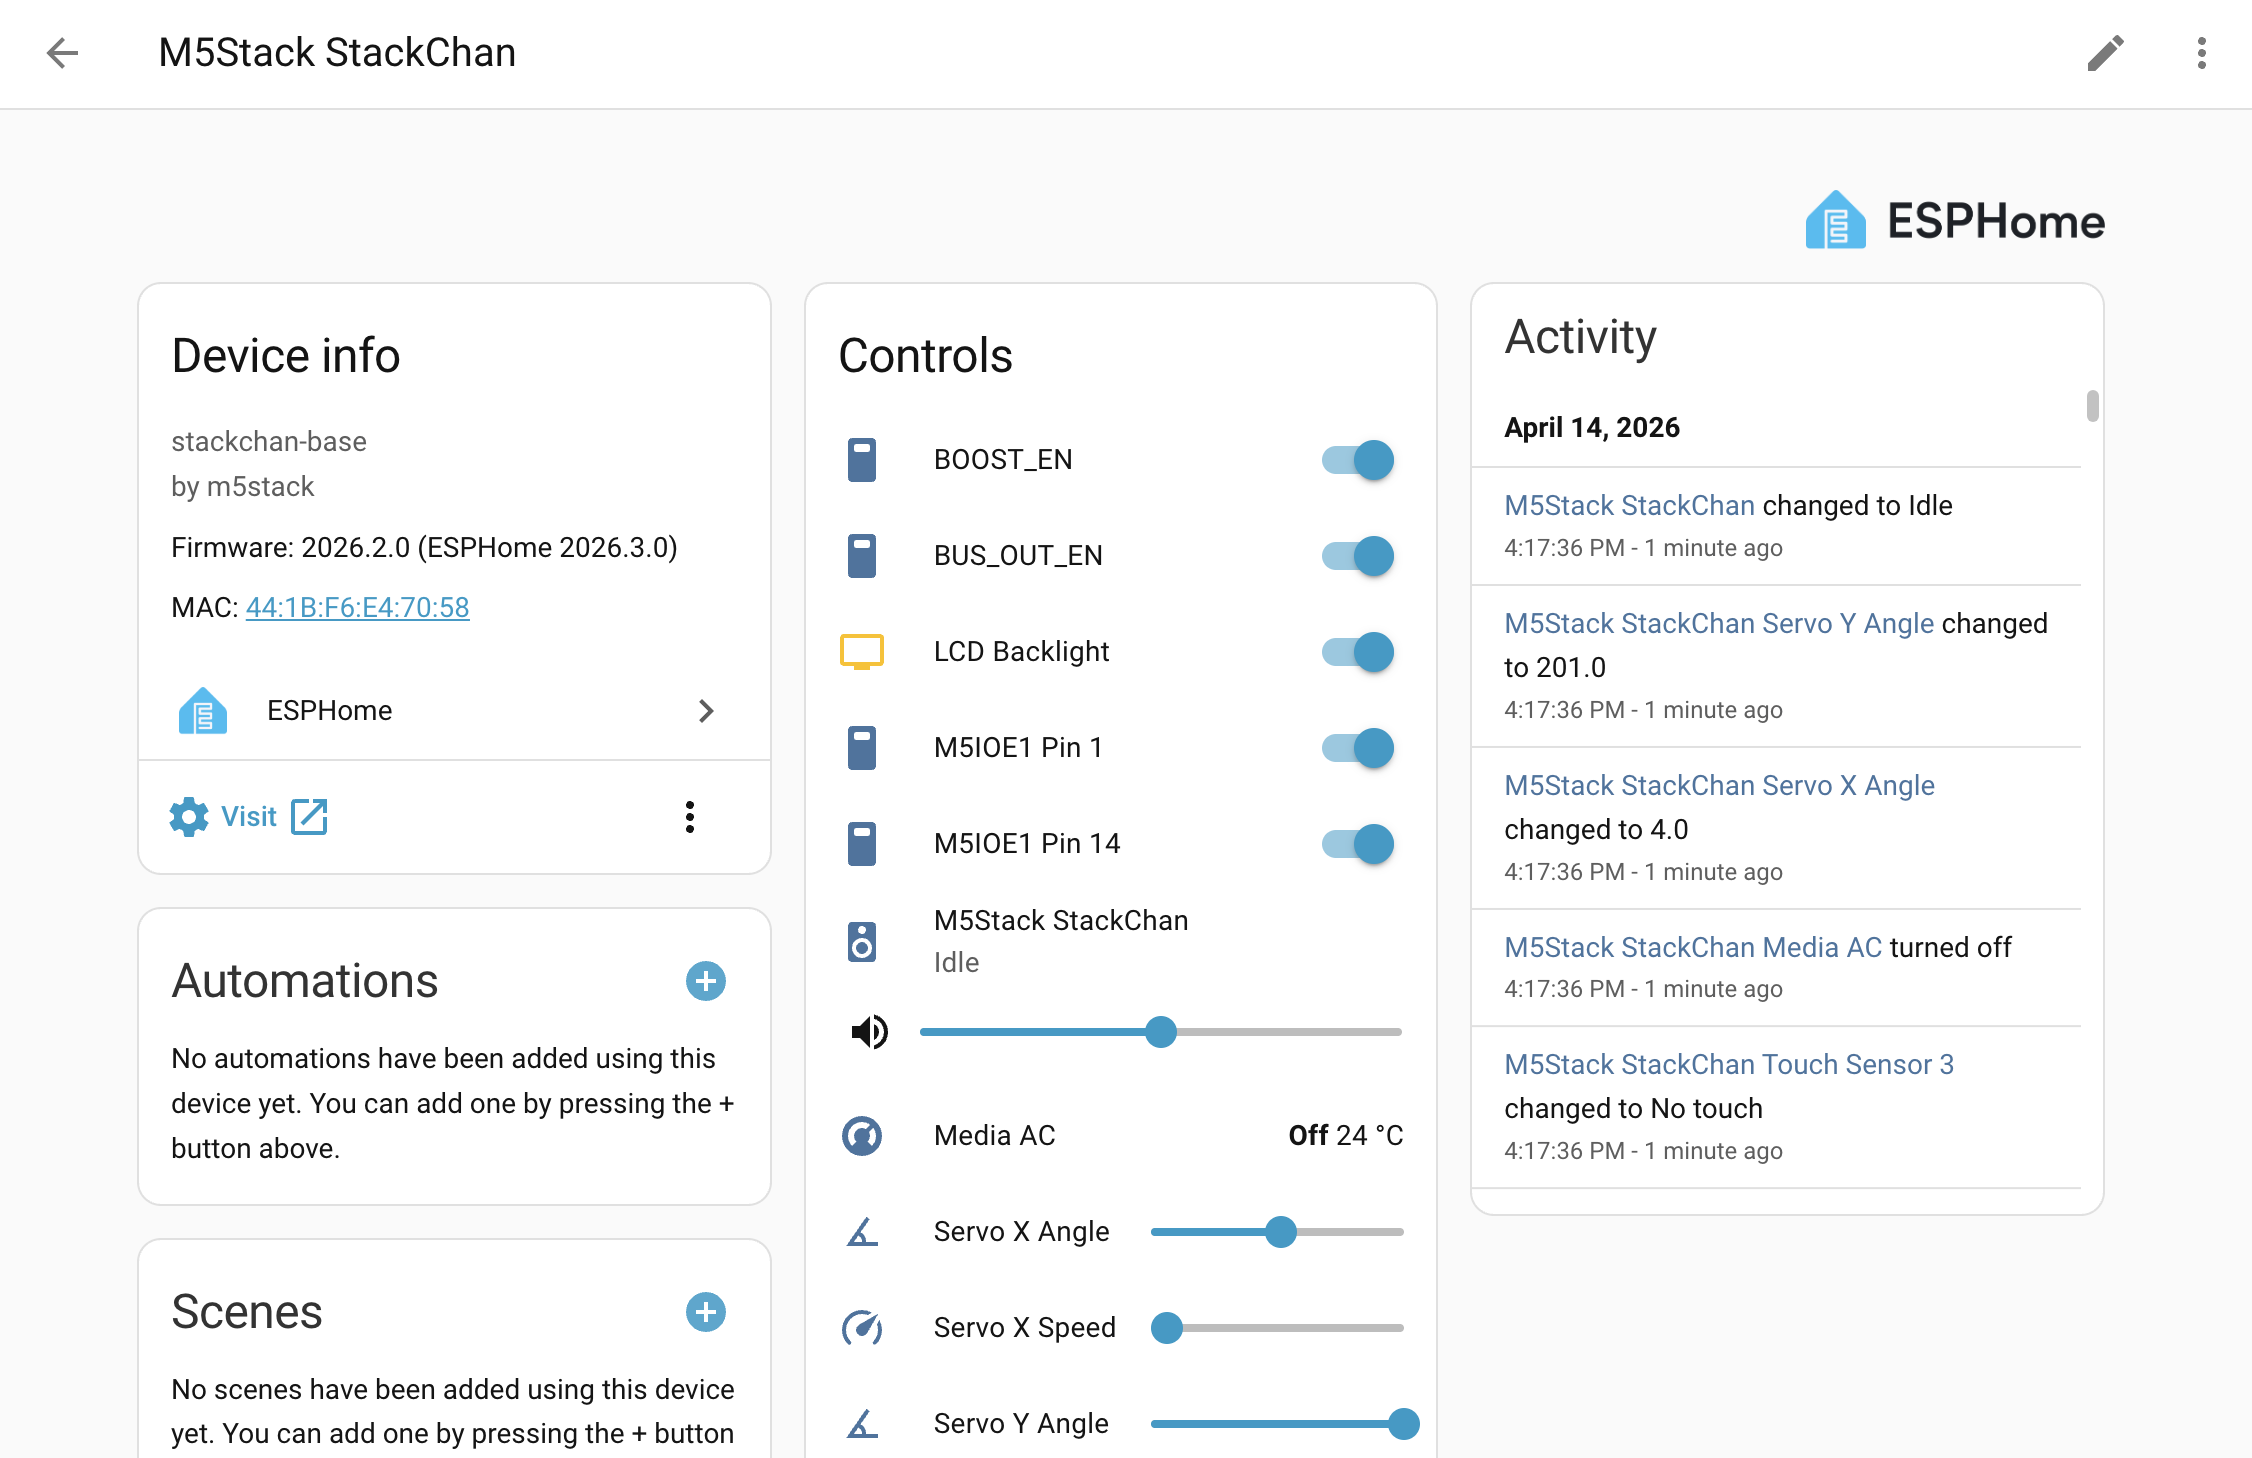Turn off the LCD Backlight switch

[1357, 652]
